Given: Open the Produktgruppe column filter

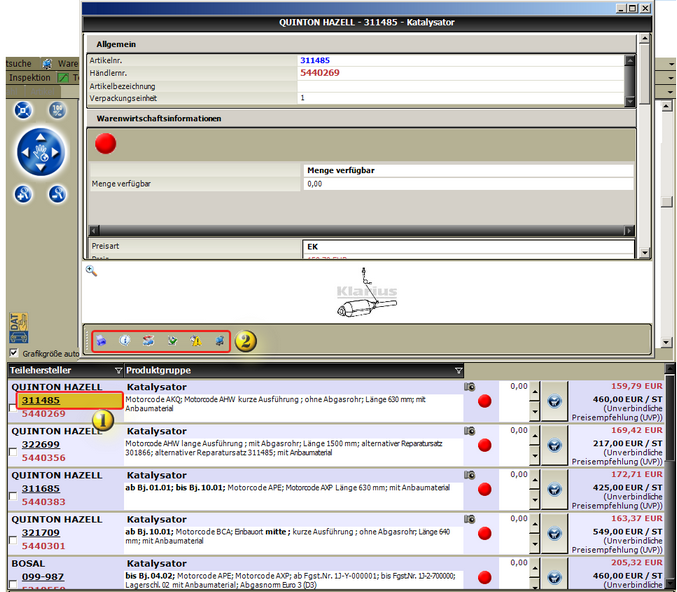Looking at the screenshot, I should coord(459,370).
